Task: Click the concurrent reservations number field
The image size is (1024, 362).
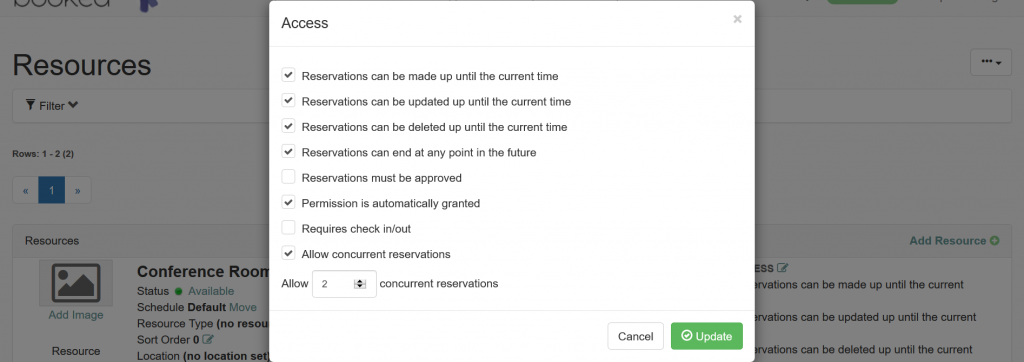Action: pos(344,284)
